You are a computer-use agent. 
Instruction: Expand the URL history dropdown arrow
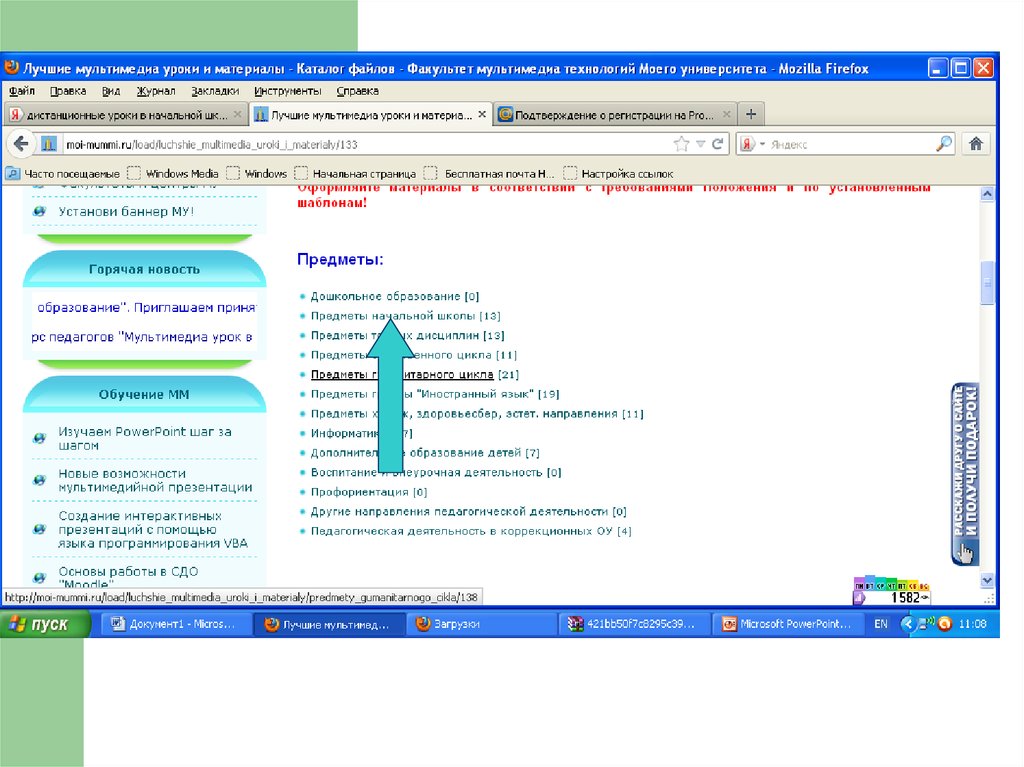click(x=700, y=144)
